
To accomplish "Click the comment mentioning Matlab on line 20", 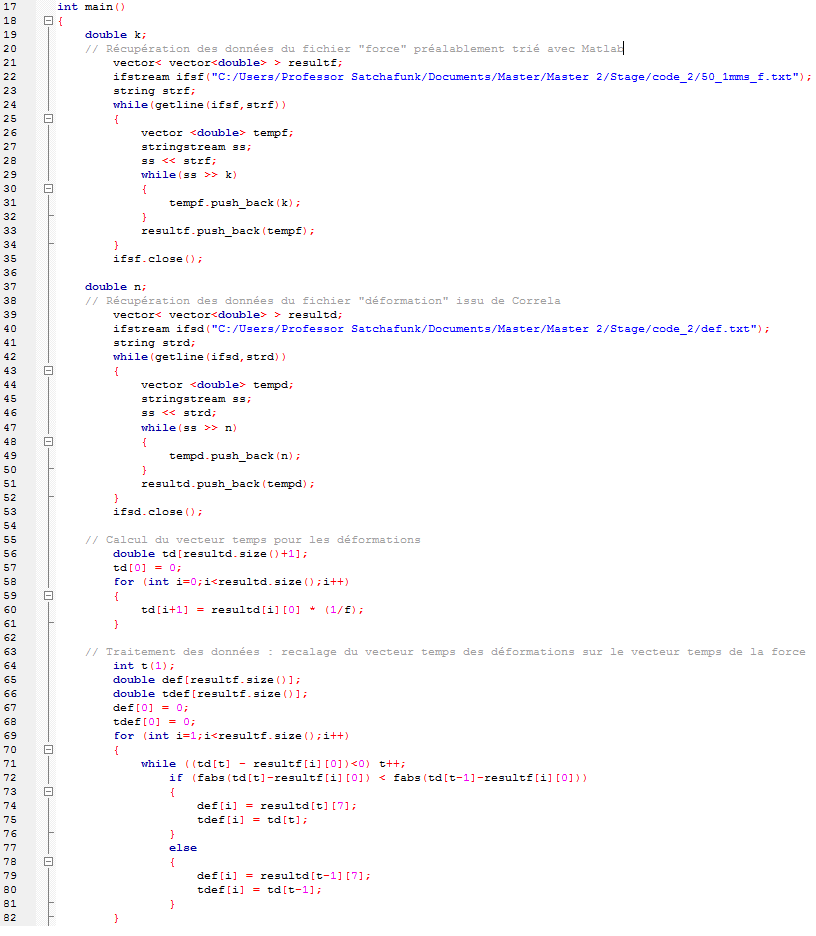I will click(x=354, y=49).
